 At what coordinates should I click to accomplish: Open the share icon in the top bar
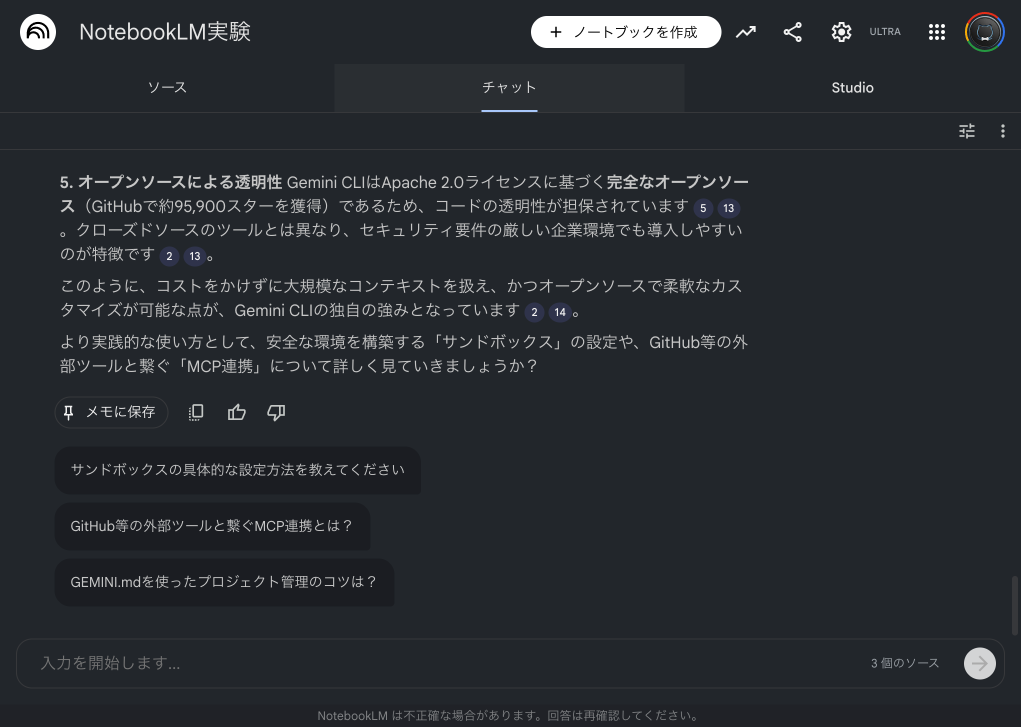tap(792, 31)
